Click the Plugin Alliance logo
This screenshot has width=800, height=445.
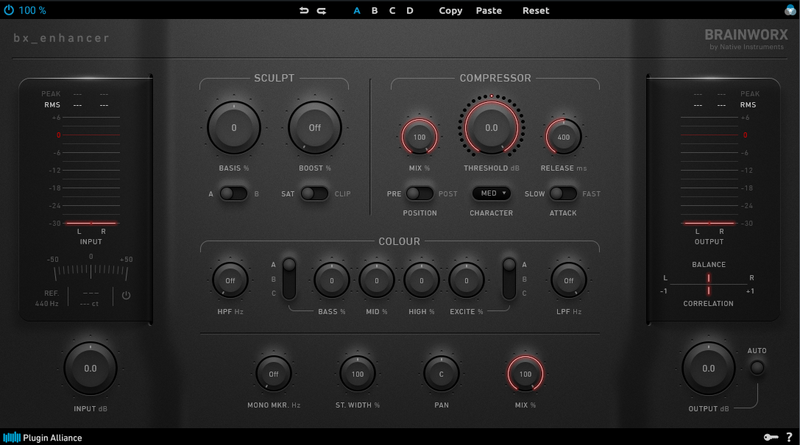[42, 437]
